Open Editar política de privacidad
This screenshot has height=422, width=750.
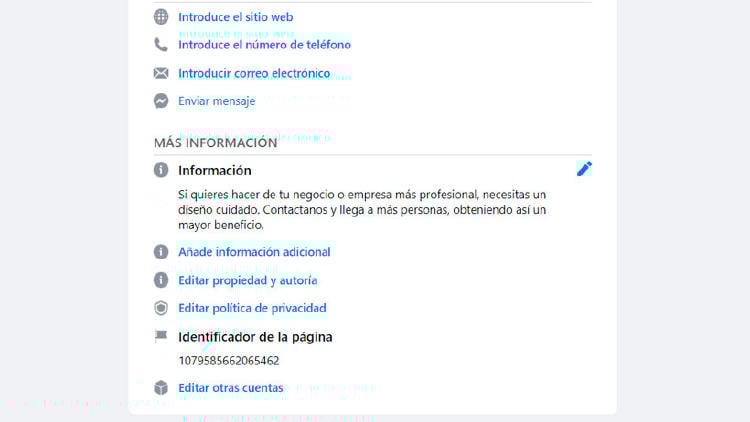(x=252, y=308)
